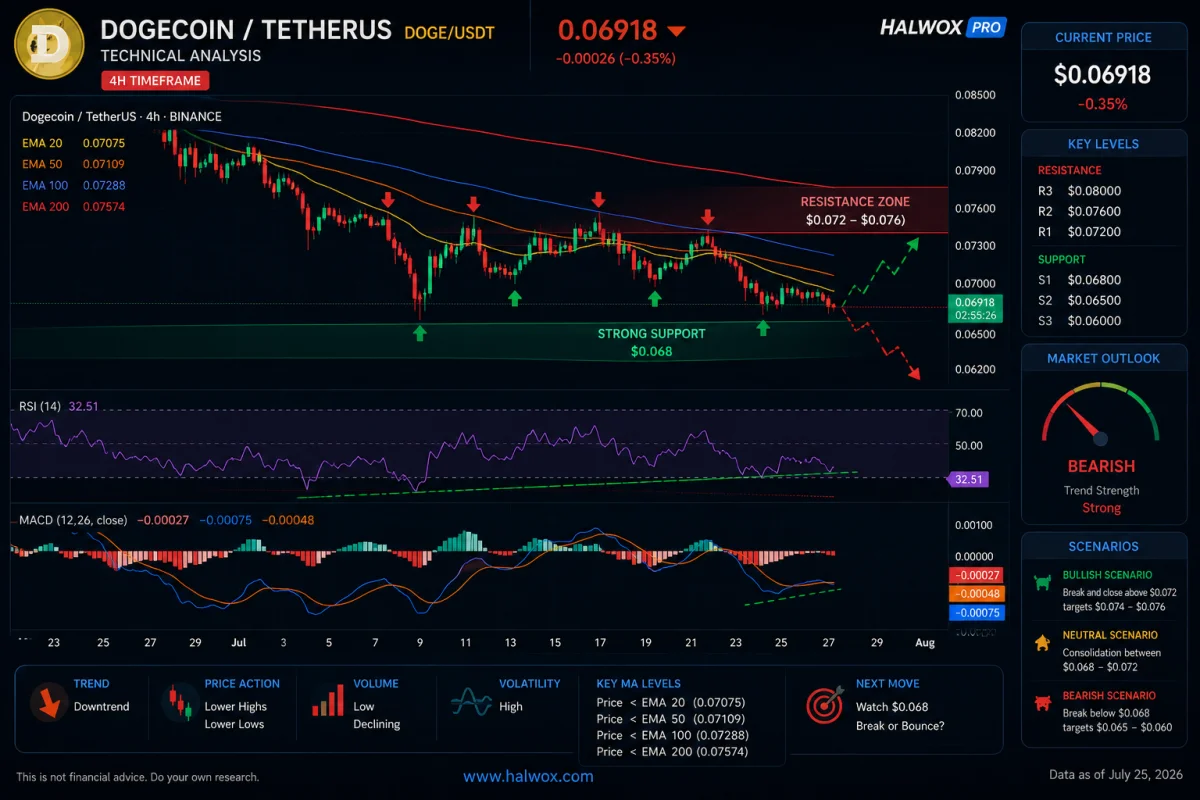Click the S2 $0.06500 support level
This screenshot has width=1200, height=800.
1079,300
